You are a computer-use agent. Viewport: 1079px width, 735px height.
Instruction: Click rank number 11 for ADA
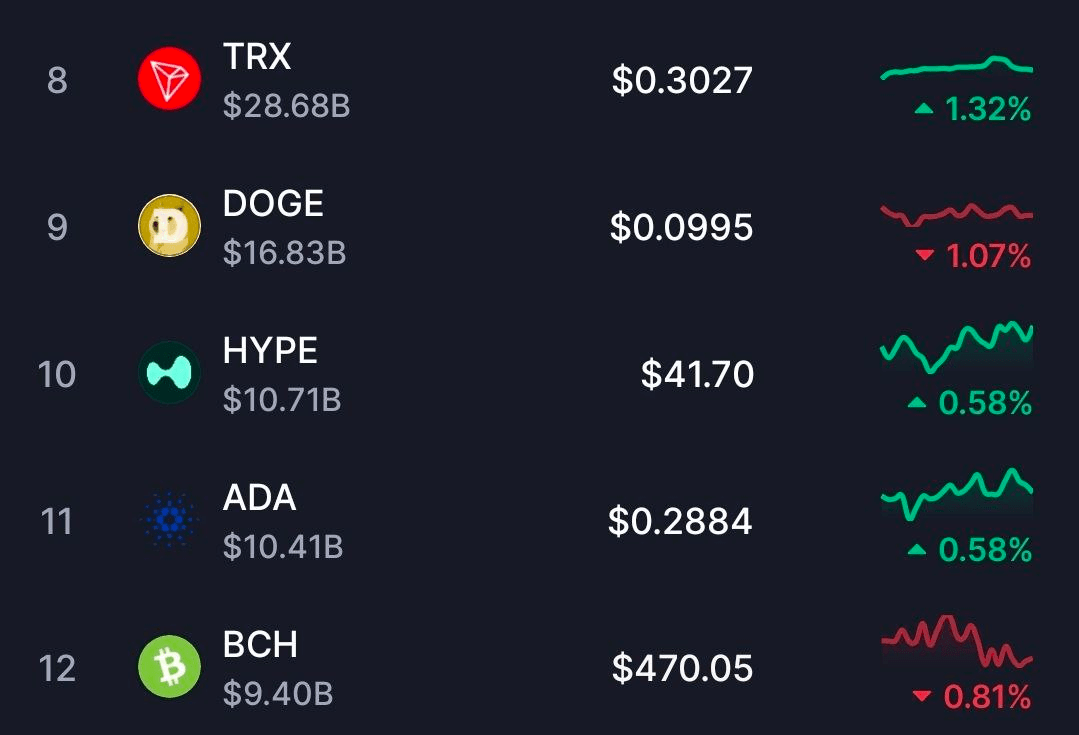(x=57, y=521)
